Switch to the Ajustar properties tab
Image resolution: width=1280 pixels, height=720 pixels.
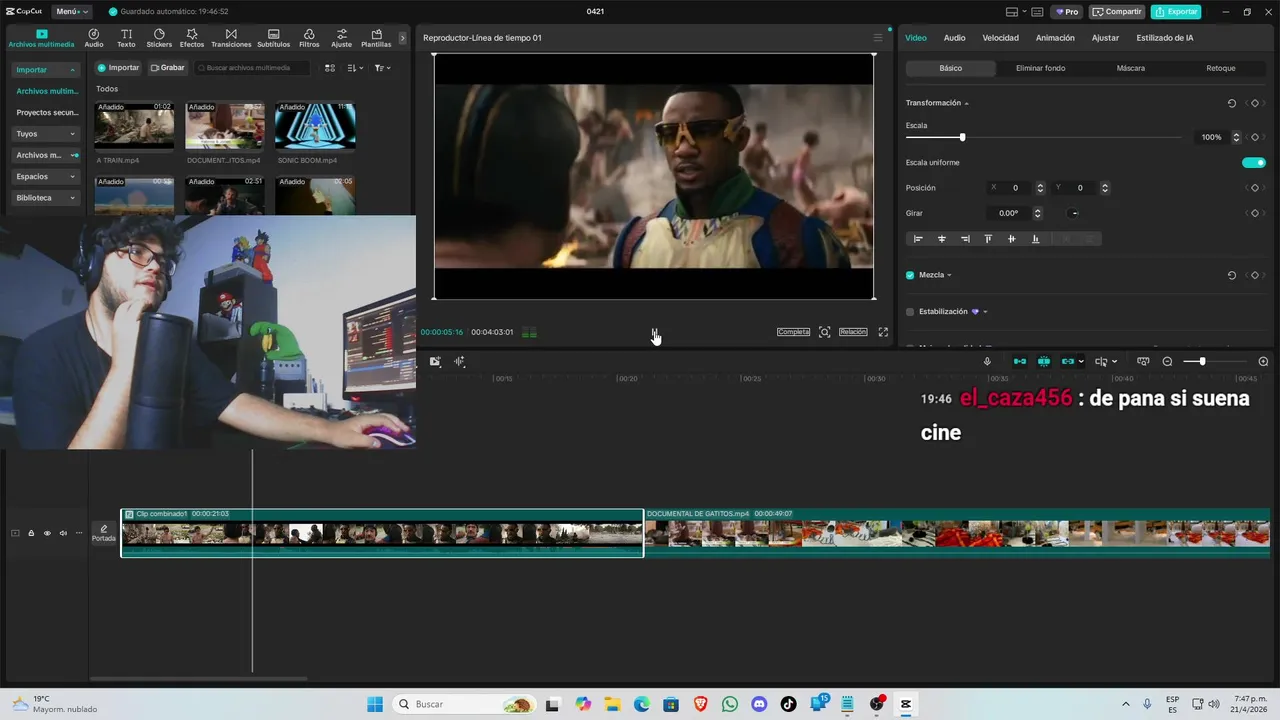[x=1105, y=38]
